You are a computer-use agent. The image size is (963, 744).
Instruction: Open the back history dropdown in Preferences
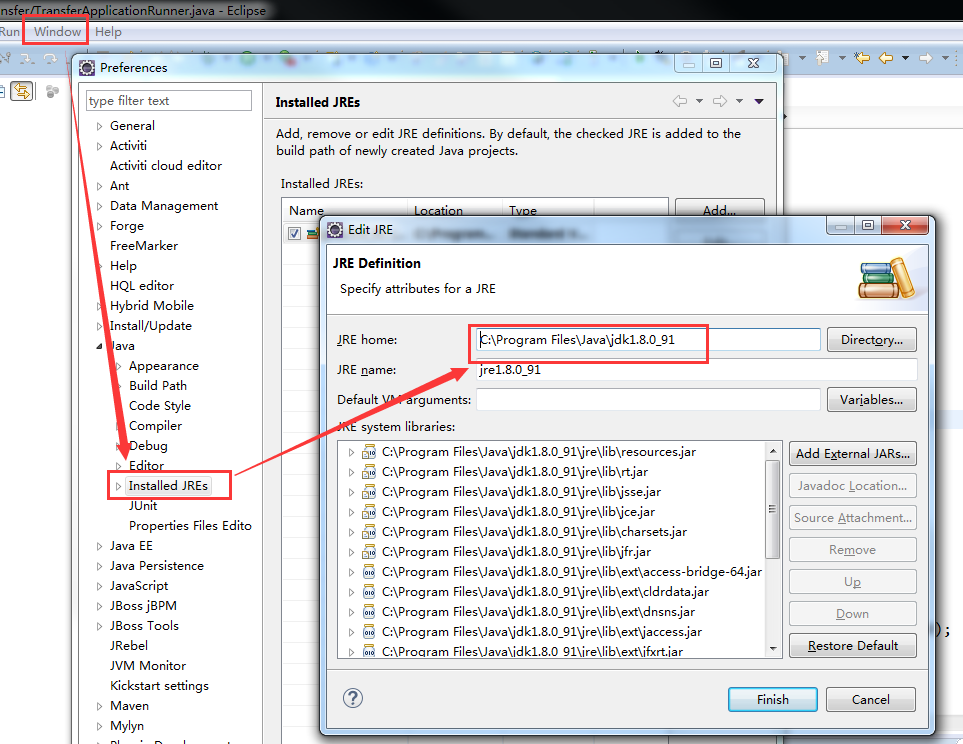click(x=699, y=101)
